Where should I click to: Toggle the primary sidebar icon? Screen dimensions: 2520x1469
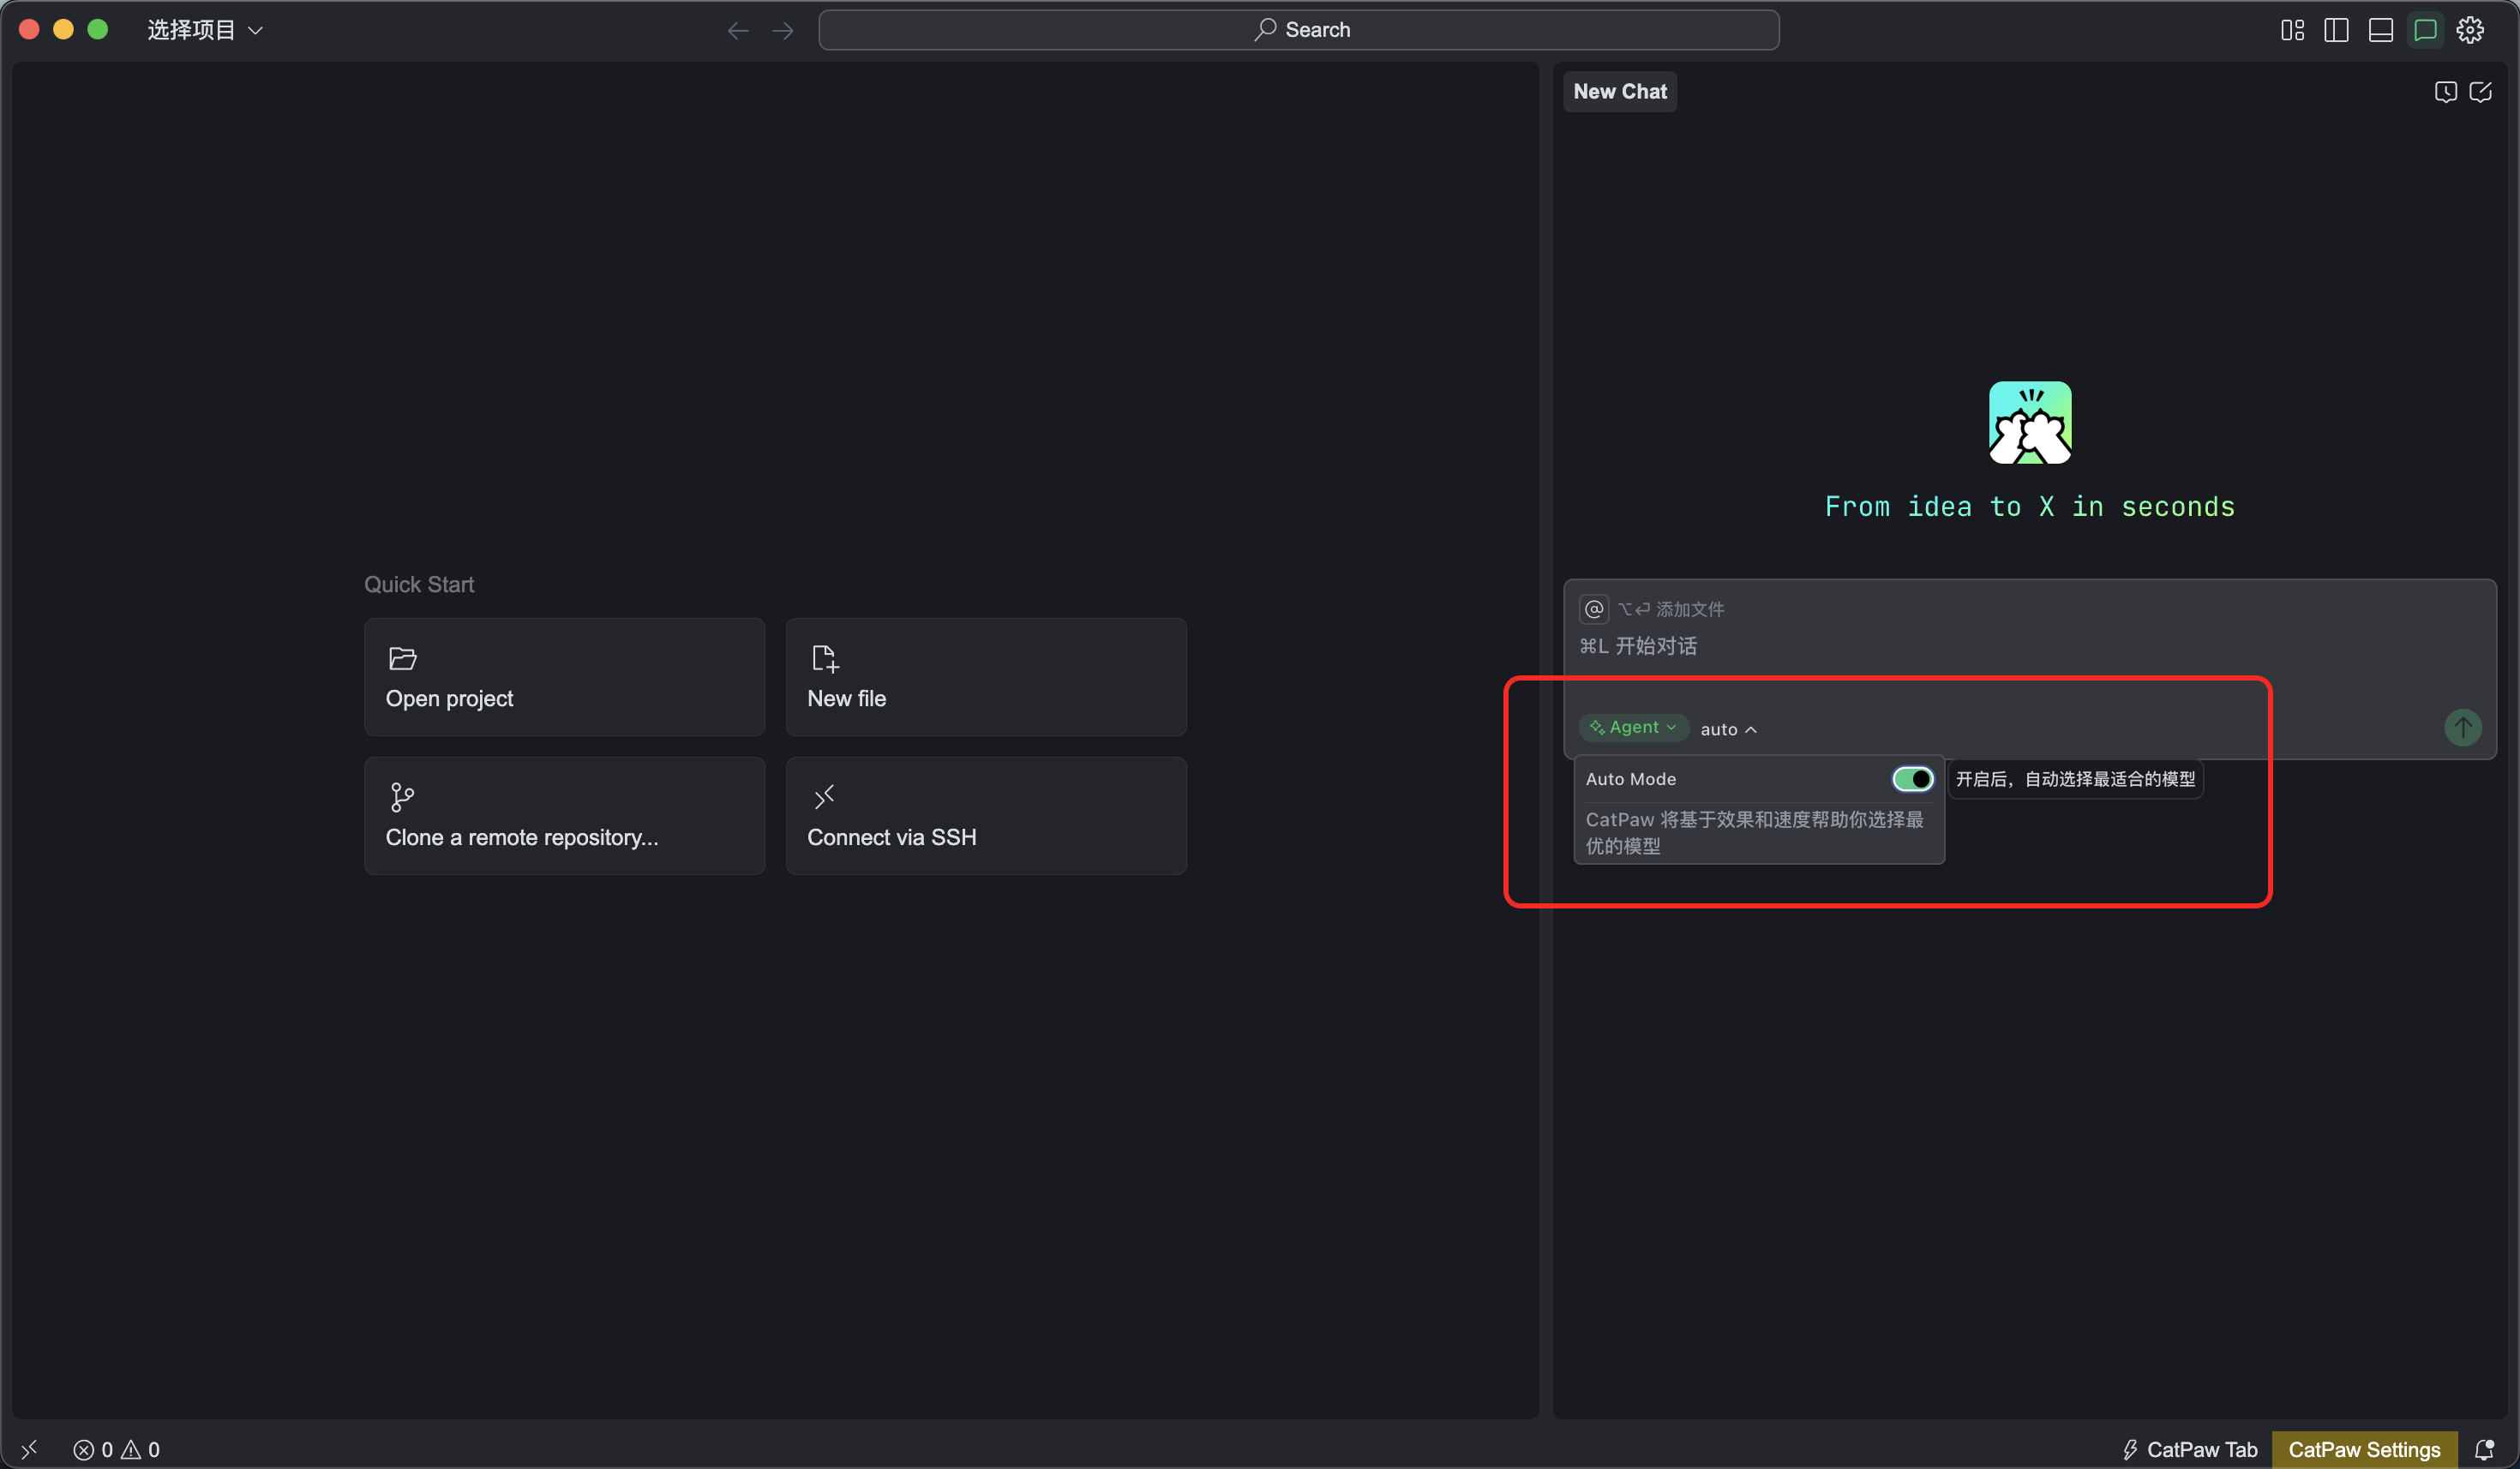pos(2336,30)
